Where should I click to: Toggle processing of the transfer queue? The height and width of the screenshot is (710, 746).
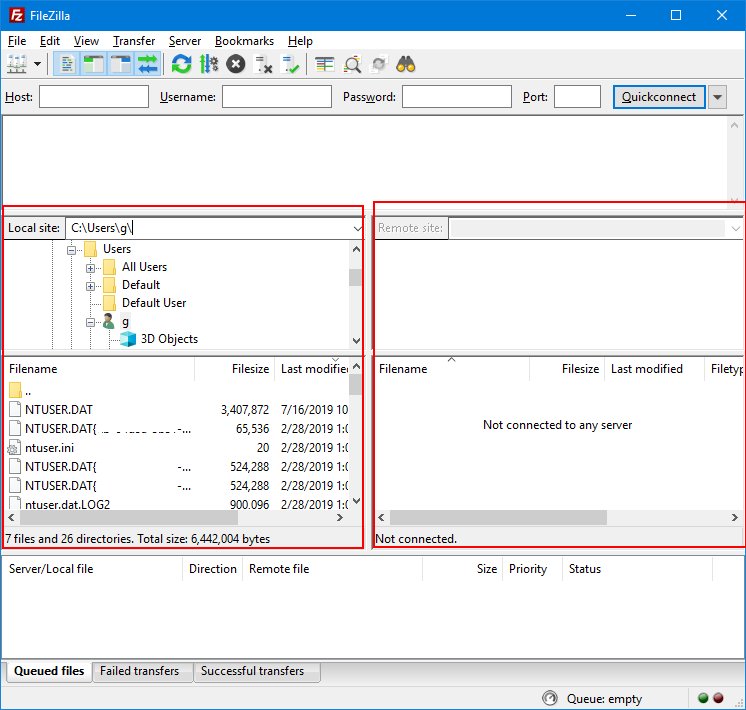coord(208,64)
